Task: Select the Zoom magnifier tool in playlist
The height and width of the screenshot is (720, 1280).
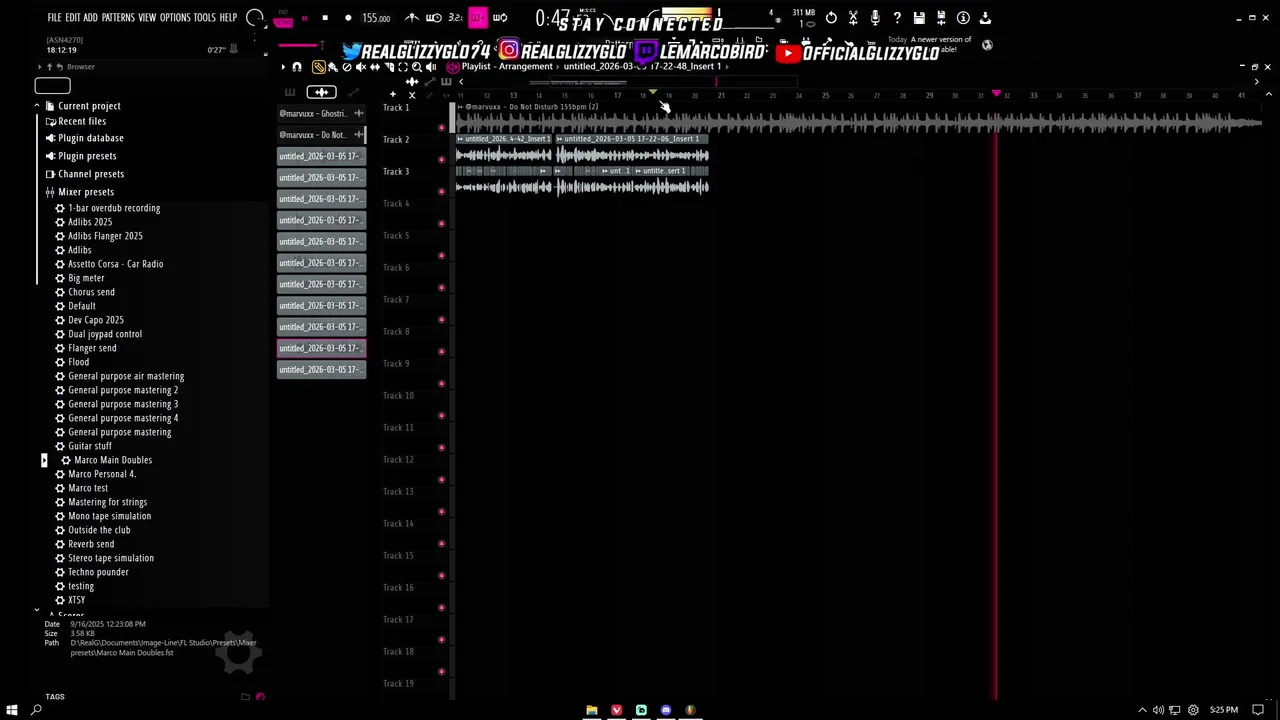Action: pos(417,67)
